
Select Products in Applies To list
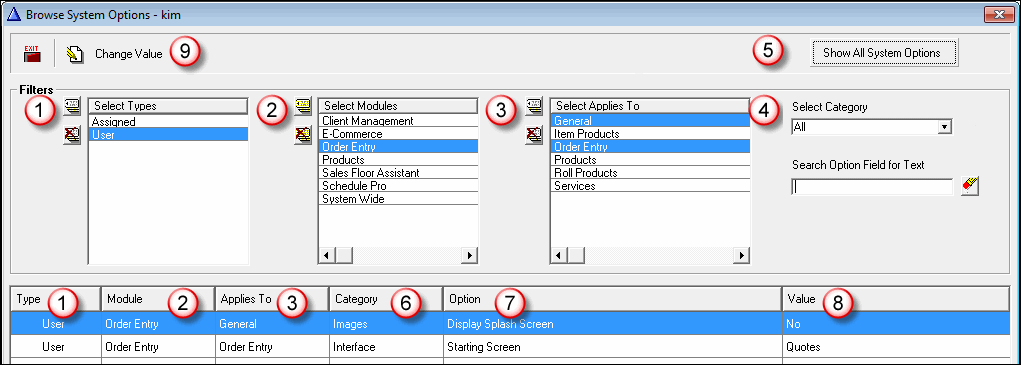(650, 159)
